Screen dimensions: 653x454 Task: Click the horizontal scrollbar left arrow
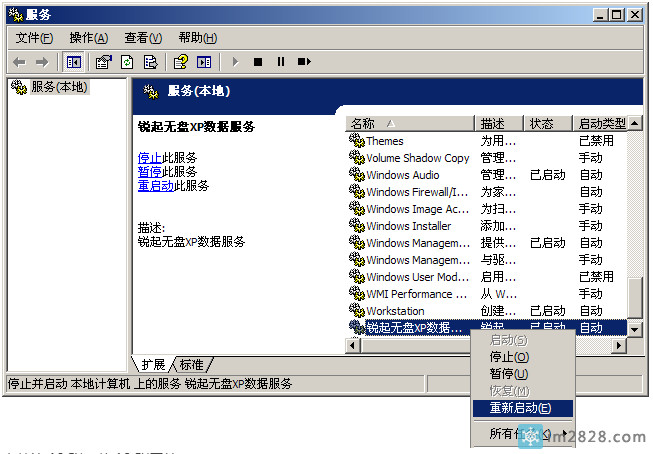[x=353, y=345]
